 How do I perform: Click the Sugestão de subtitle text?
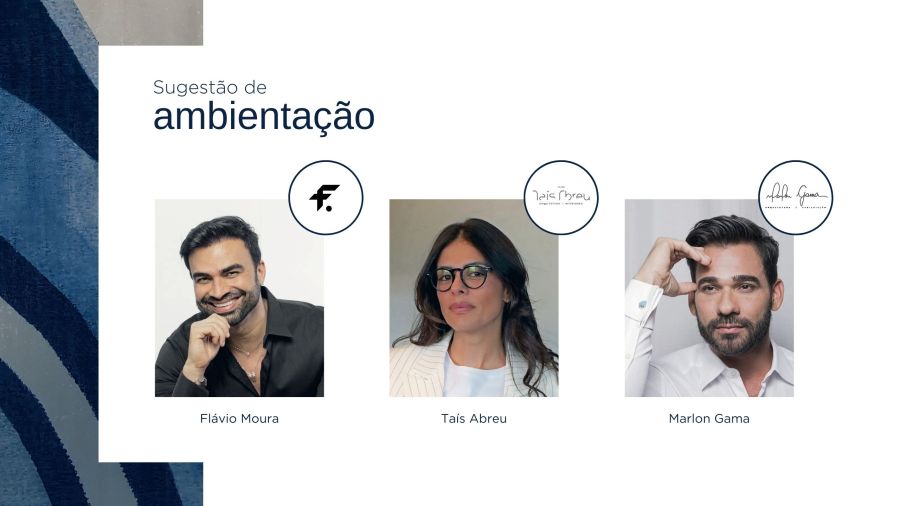pyautogui.click(x=210, y=88)
